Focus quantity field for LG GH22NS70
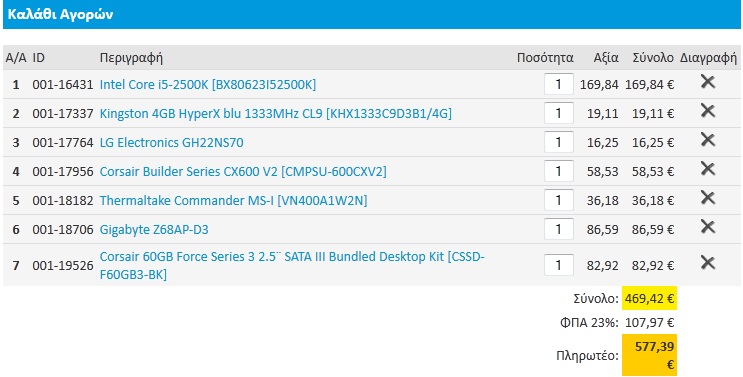 [559, 142]
